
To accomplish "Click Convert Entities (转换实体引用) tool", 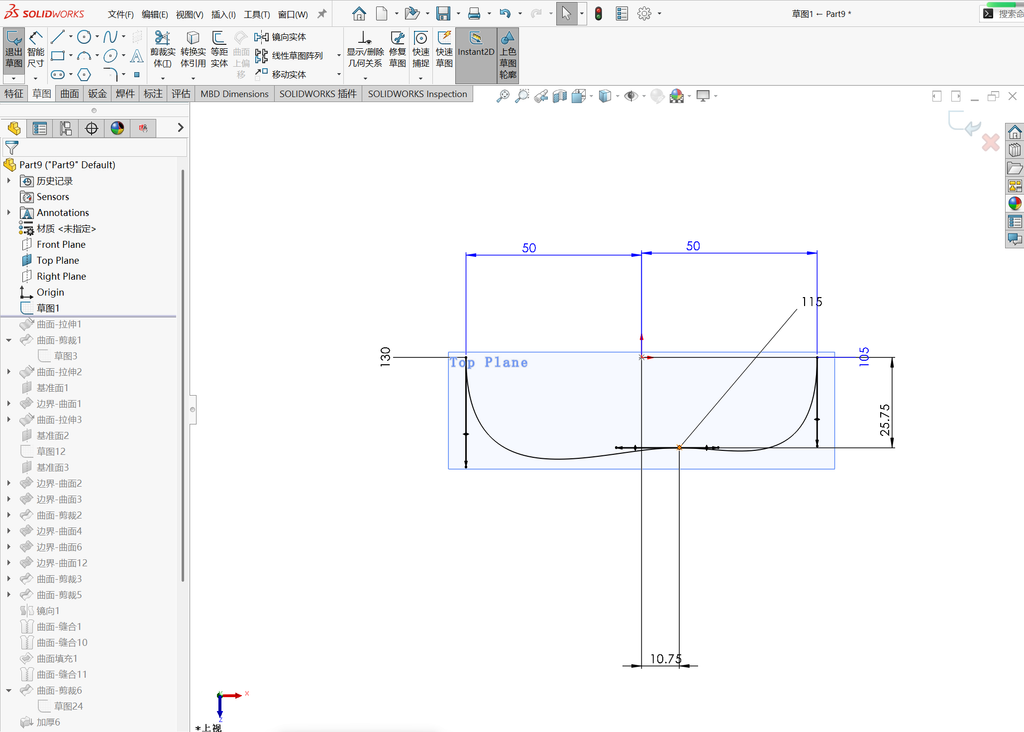I will (x=193, y=50).
